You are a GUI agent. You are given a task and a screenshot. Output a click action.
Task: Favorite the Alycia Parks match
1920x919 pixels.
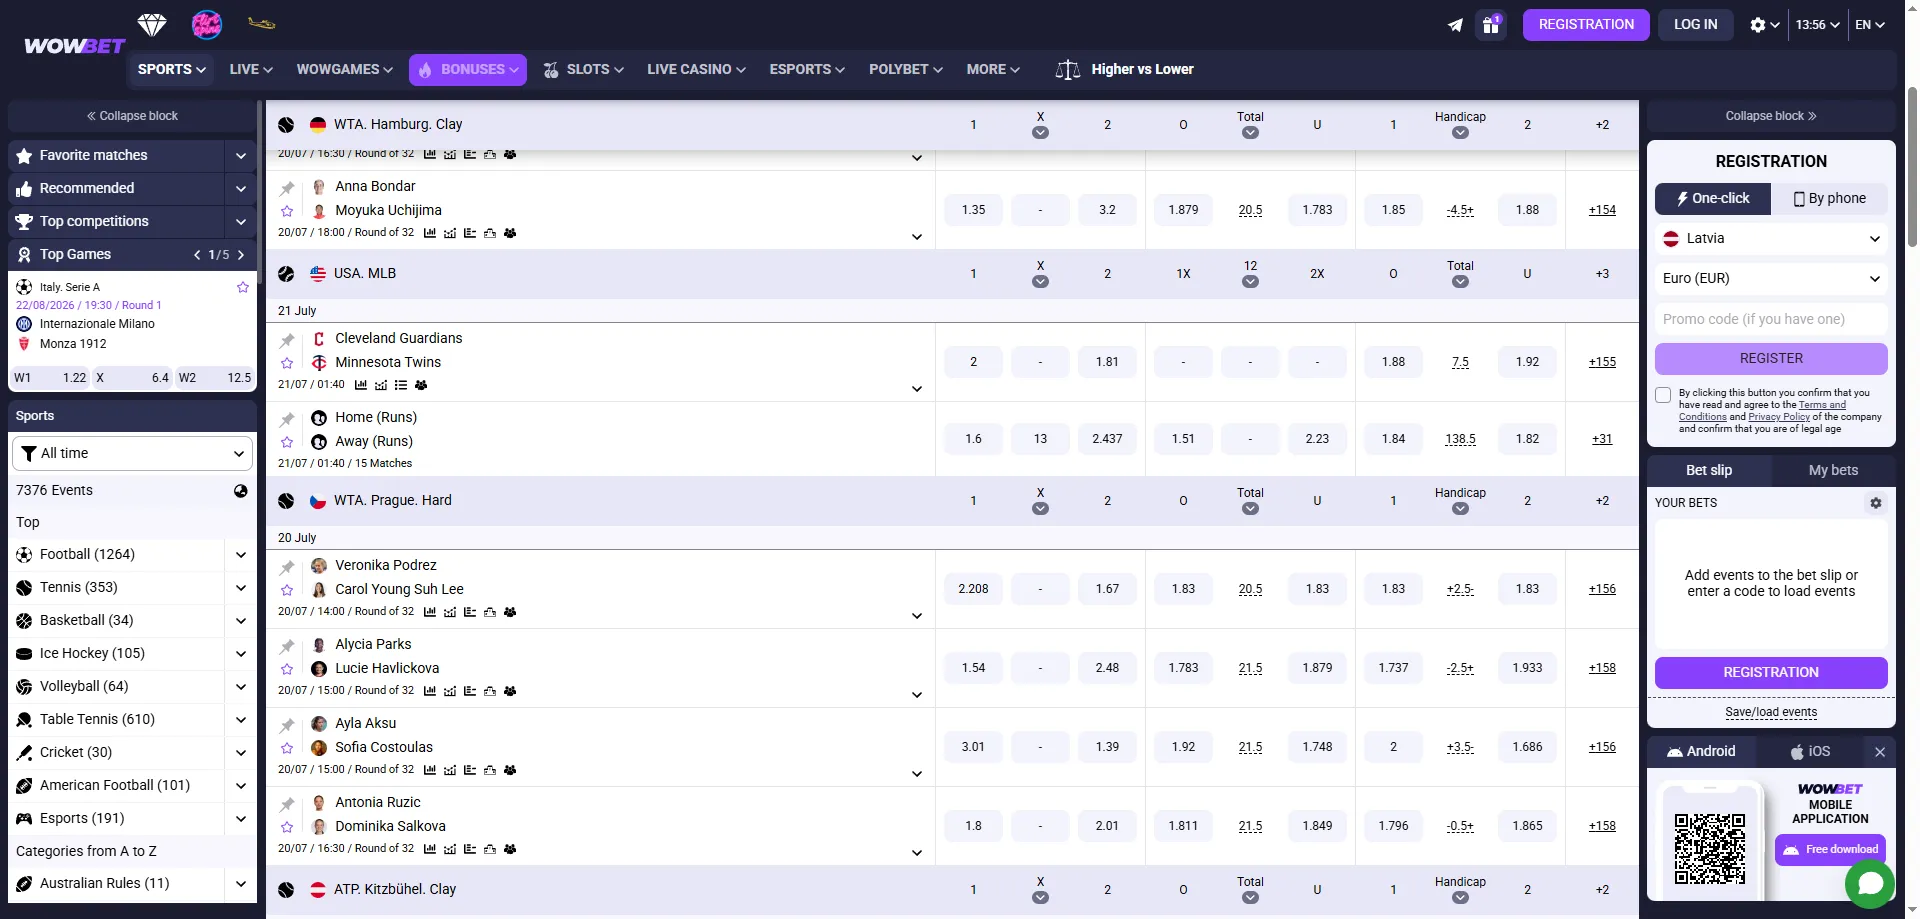point(287,669)
